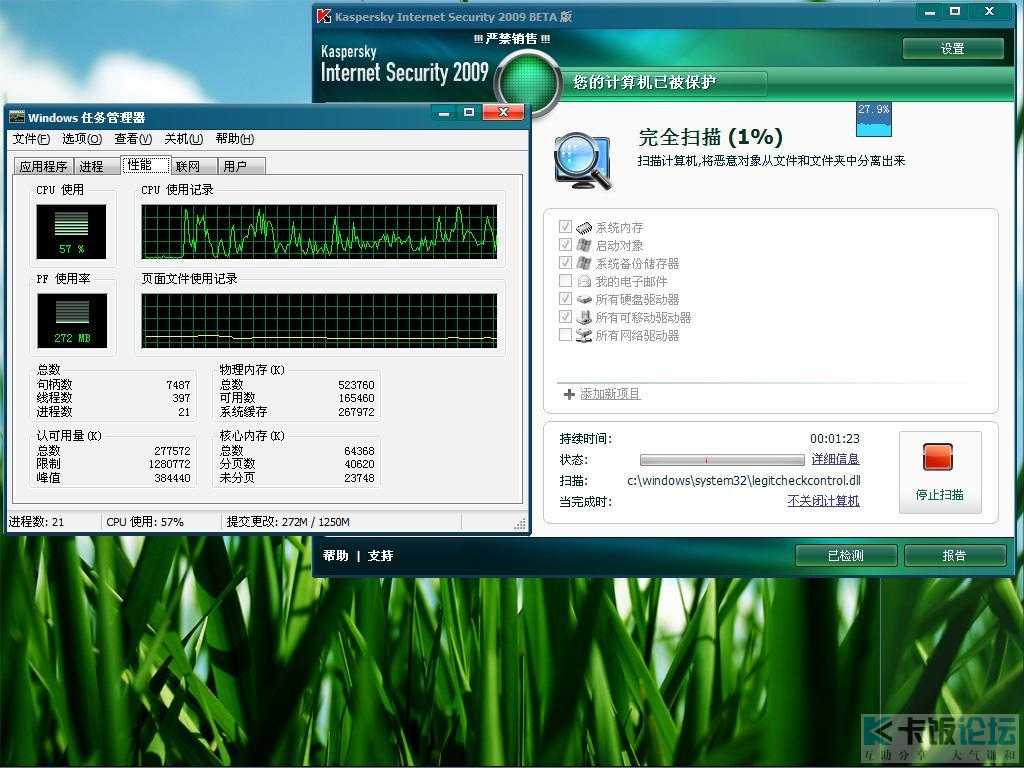Viewport: 1024px width, 768px height.
Task: Close the Windows Task Manager window
Action: click(x=503, y=112)
